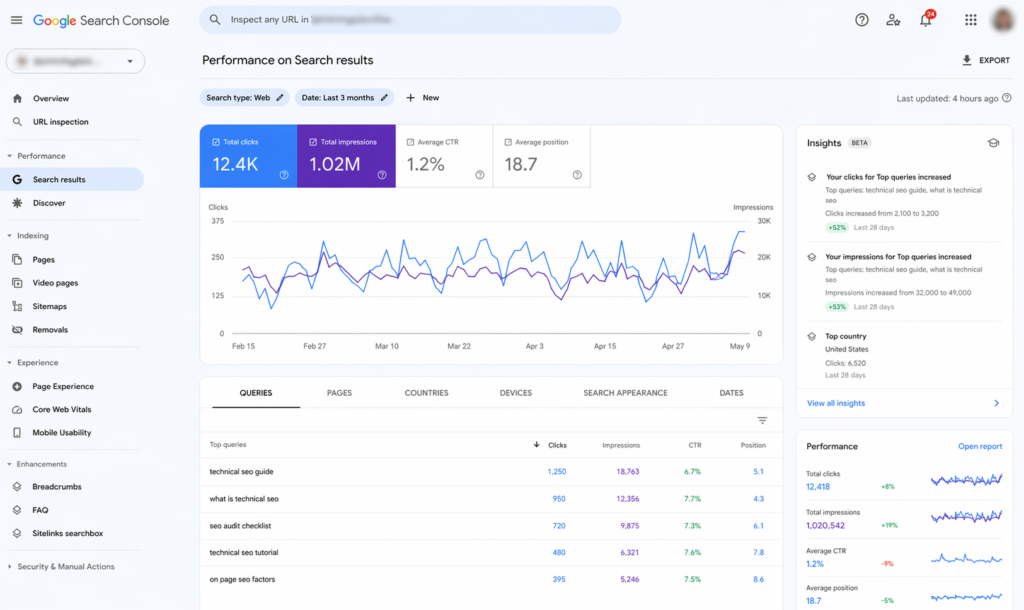
Task: Open the notifications bell
Action: [925, 20]
